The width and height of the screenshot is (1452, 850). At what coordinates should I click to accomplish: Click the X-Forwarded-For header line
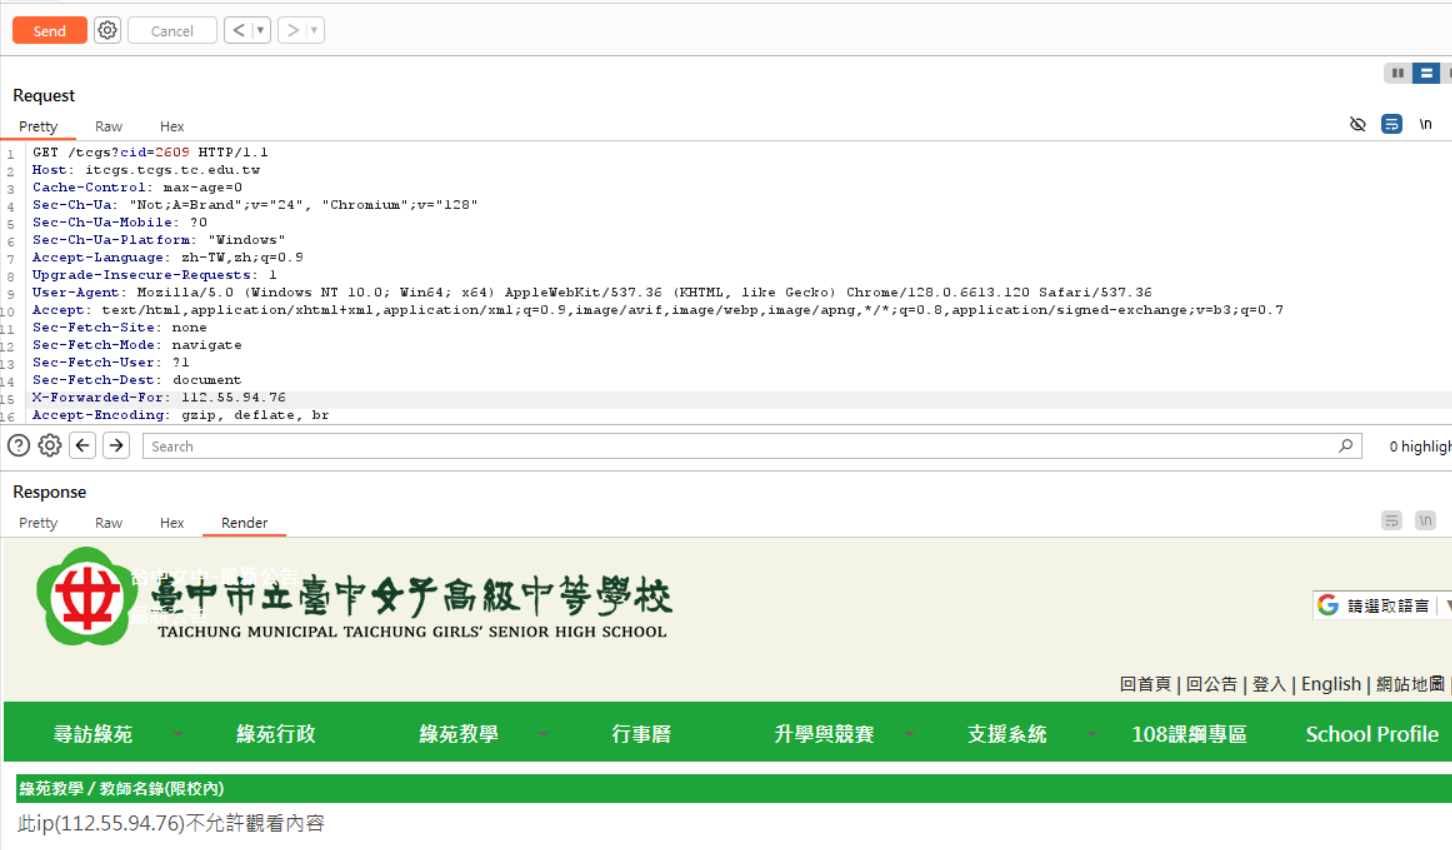[159, 398]
